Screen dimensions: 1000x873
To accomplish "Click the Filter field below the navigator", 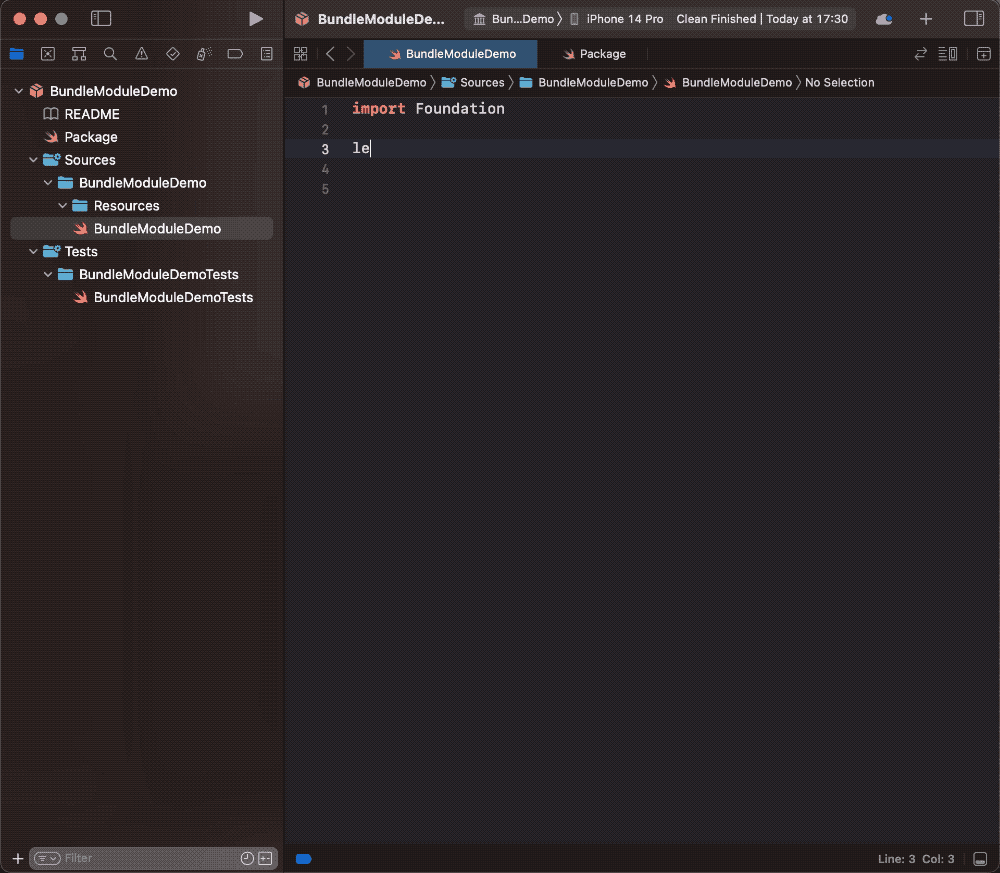I will click(x=130, y=858).
